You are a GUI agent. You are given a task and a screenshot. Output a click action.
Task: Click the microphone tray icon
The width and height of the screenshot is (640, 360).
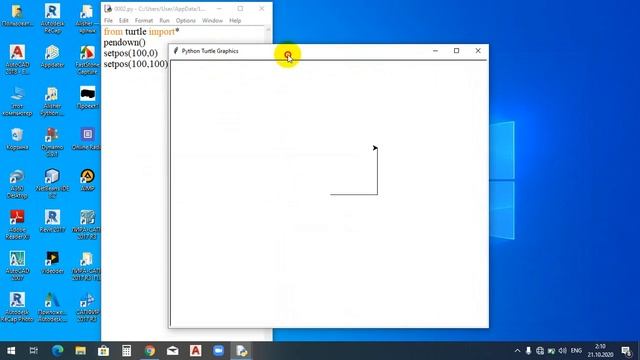coord(529,351)
